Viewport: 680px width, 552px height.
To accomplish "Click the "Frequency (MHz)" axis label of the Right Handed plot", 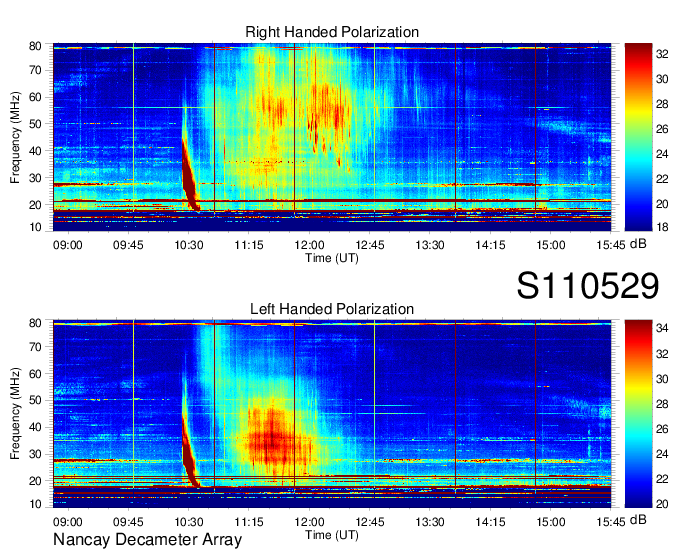I will 15,137.
